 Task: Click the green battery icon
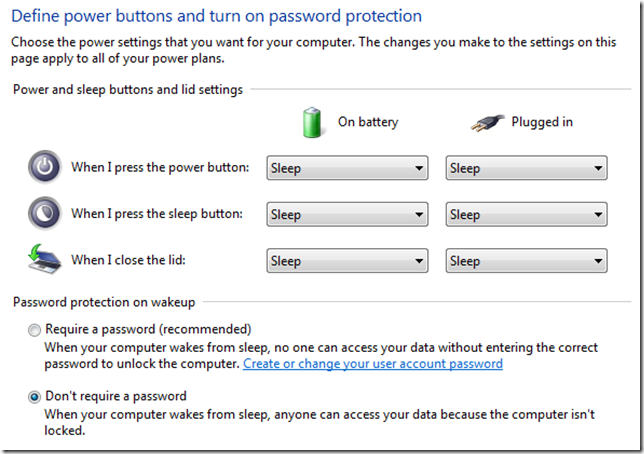pyautogui.click(x=314, y=122)
